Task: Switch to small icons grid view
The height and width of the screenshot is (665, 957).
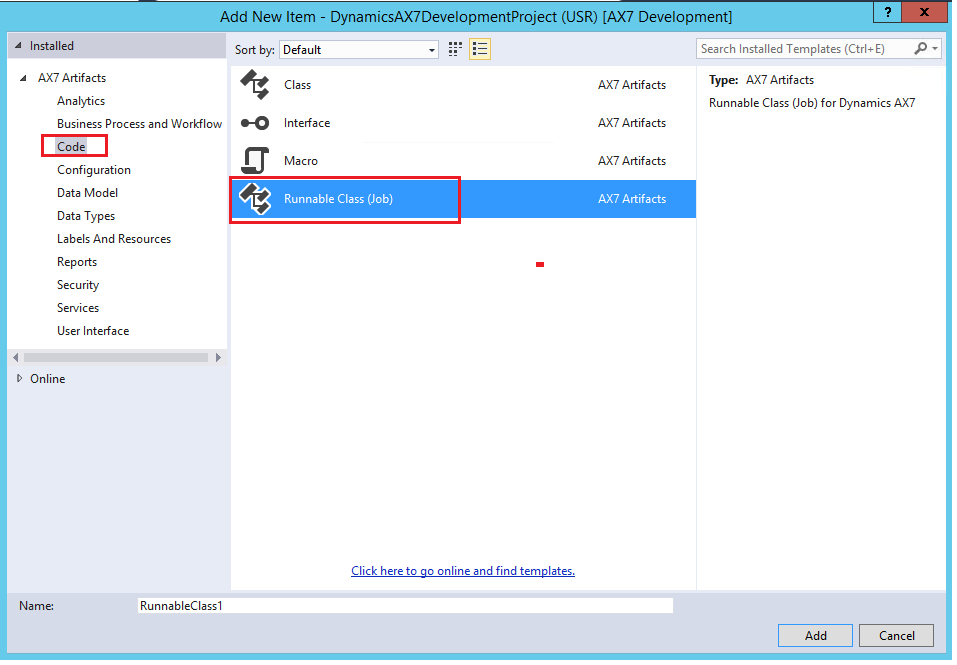Action: coord(456,49)
